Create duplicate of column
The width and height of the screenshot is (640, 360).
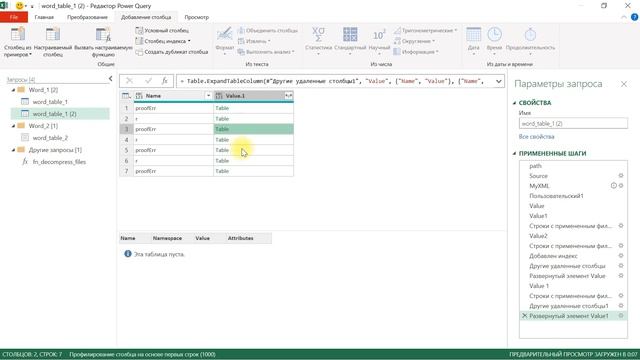(172, 52)
